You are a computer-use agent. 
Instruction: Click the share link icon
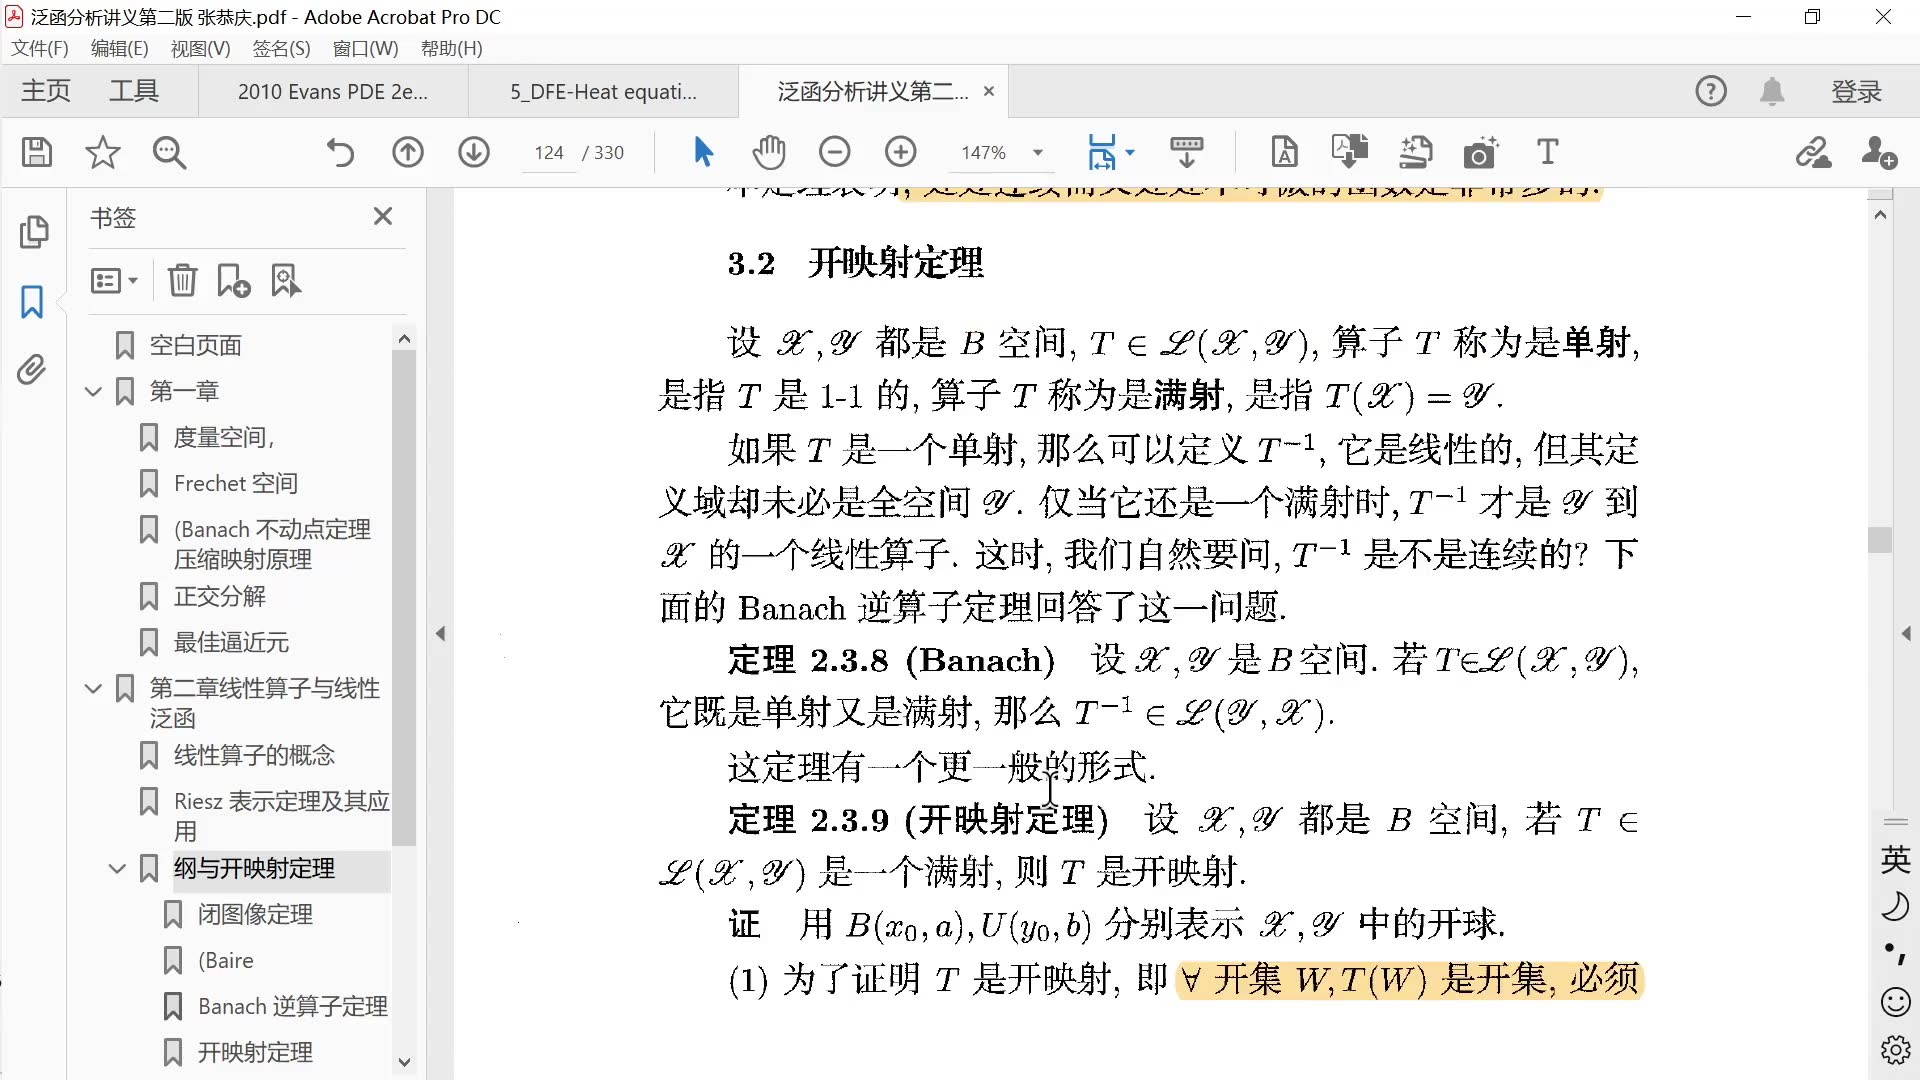(1813, 152)
